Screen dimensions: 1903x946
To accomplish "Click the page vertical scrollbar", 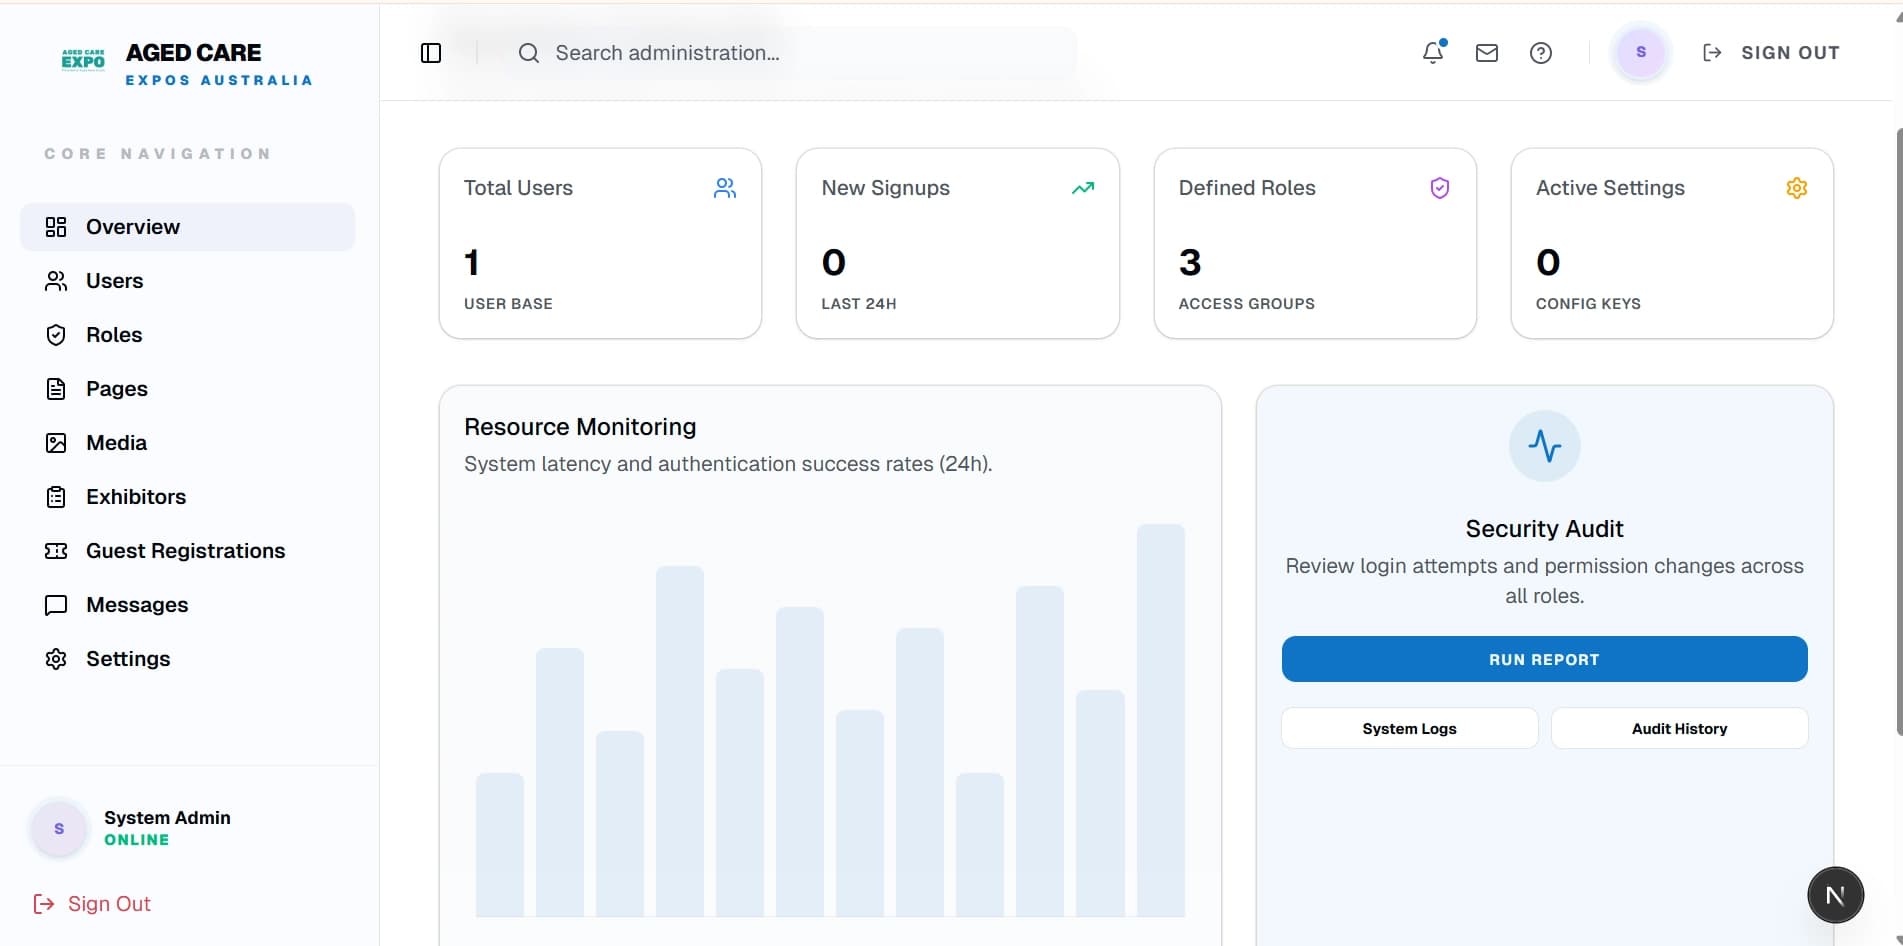I will click(x=1898, y=430).
